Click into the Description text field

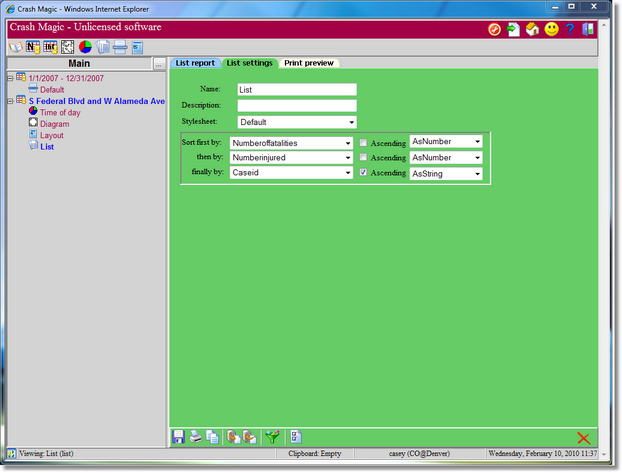click(x=296, y=106)
